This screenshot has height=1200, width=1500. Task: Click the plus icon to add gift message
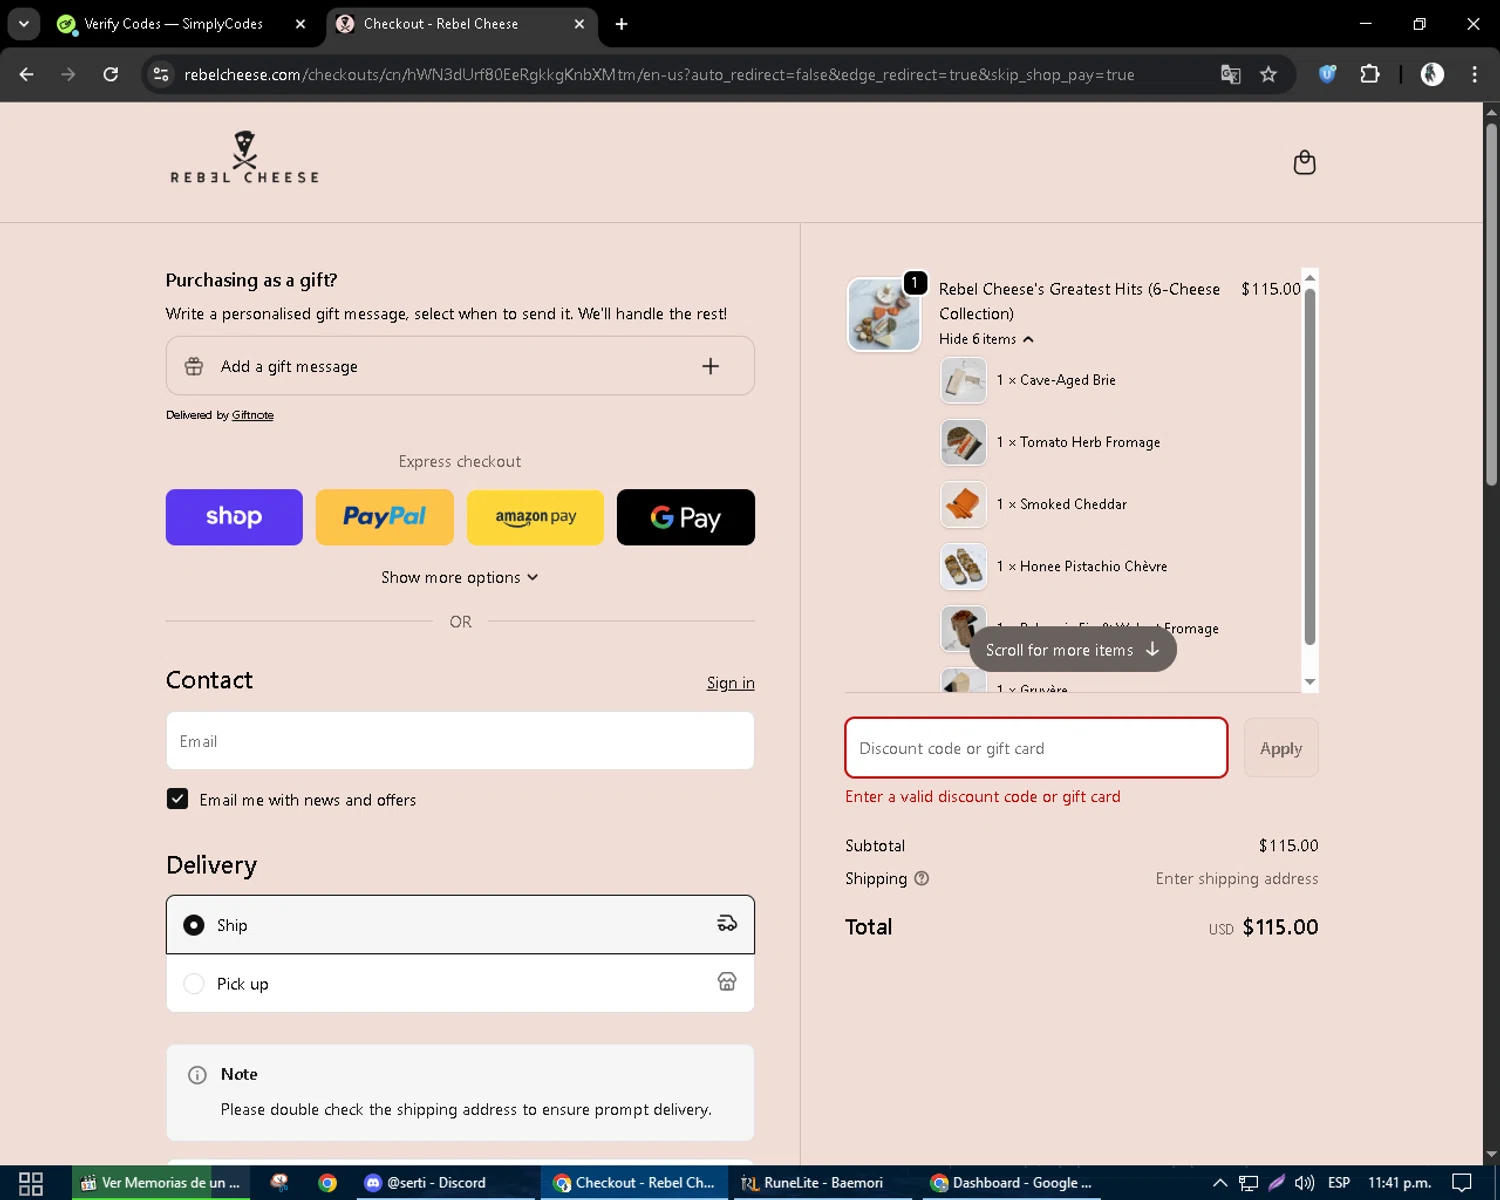(x=710, y=366)
